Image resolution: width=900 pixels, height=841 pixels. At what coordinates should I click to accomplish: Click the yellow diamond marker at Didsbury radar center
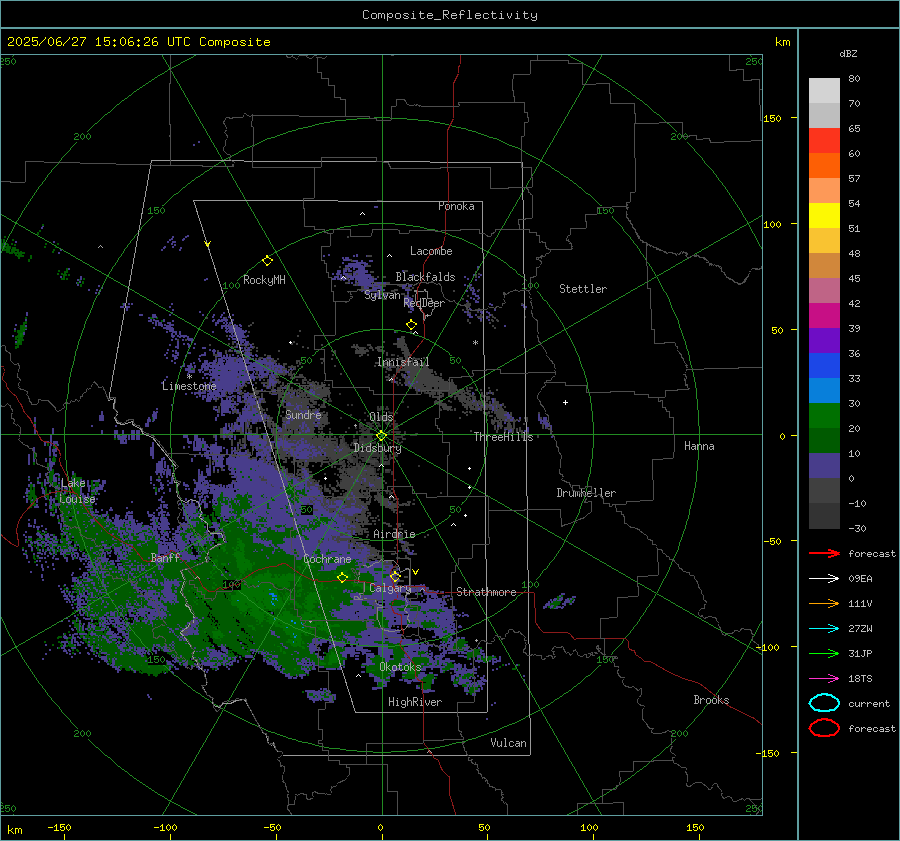(x=381, y=436)
